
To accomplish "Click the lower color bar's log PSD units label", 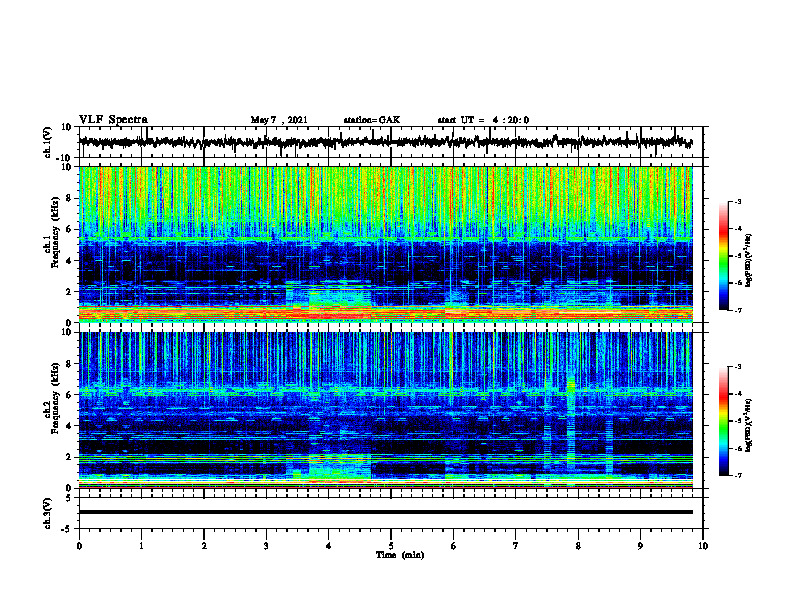I will point(749,425).
